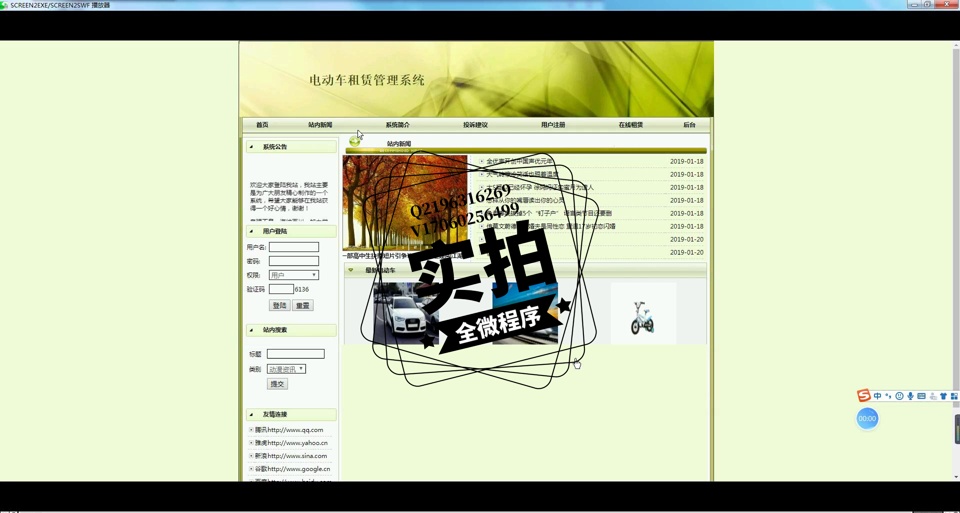Click the triangle icon beside 系统公告
The image size is (960, 513).
coord(251,147)
